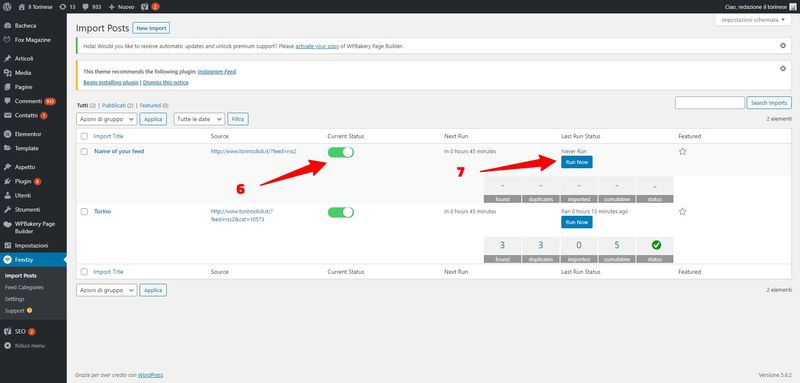Check the select-all checkbox in table header

point(84,136)
